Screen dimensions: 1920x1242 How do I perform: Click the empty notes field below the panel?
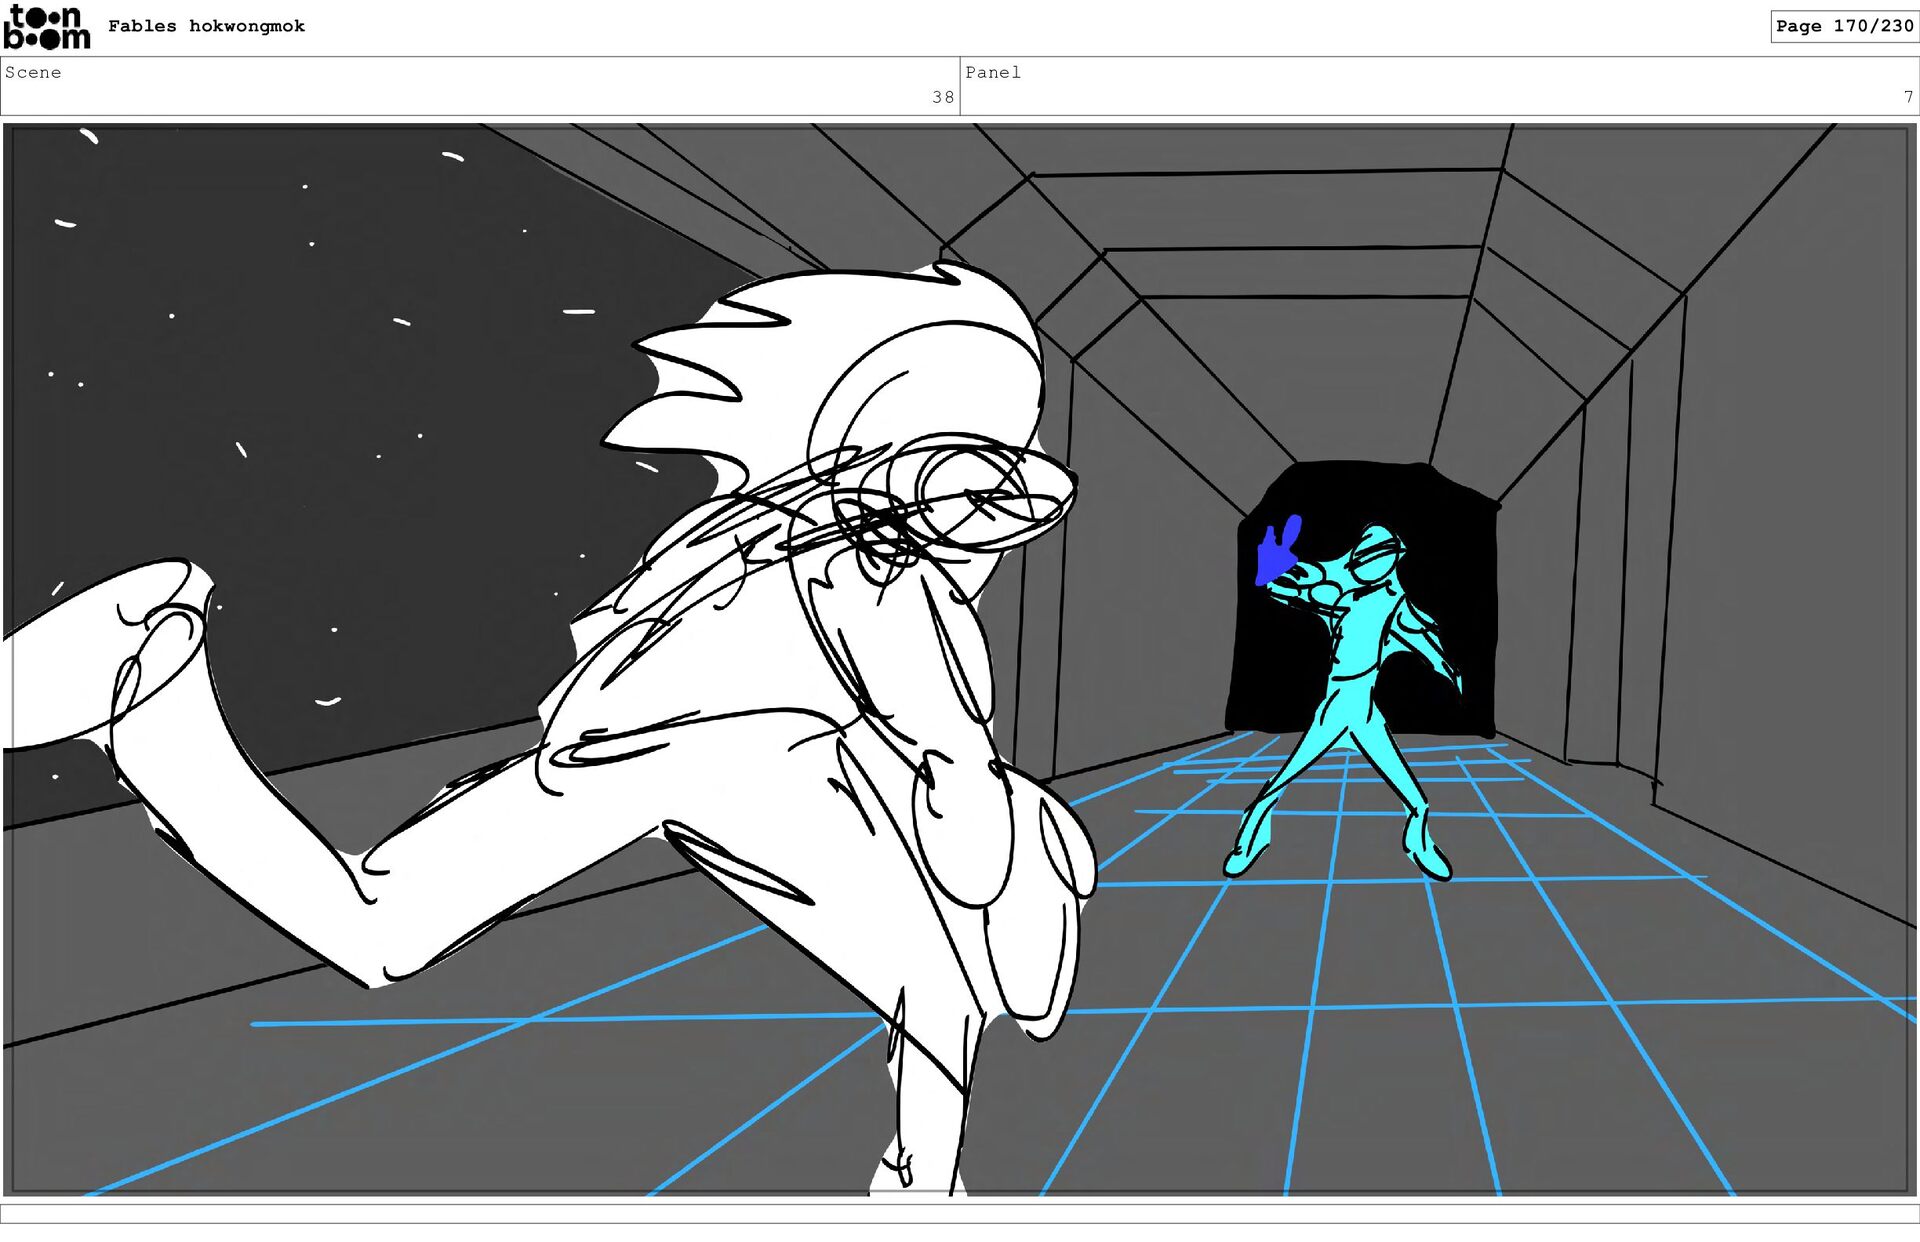click(x=960, y=1213)
